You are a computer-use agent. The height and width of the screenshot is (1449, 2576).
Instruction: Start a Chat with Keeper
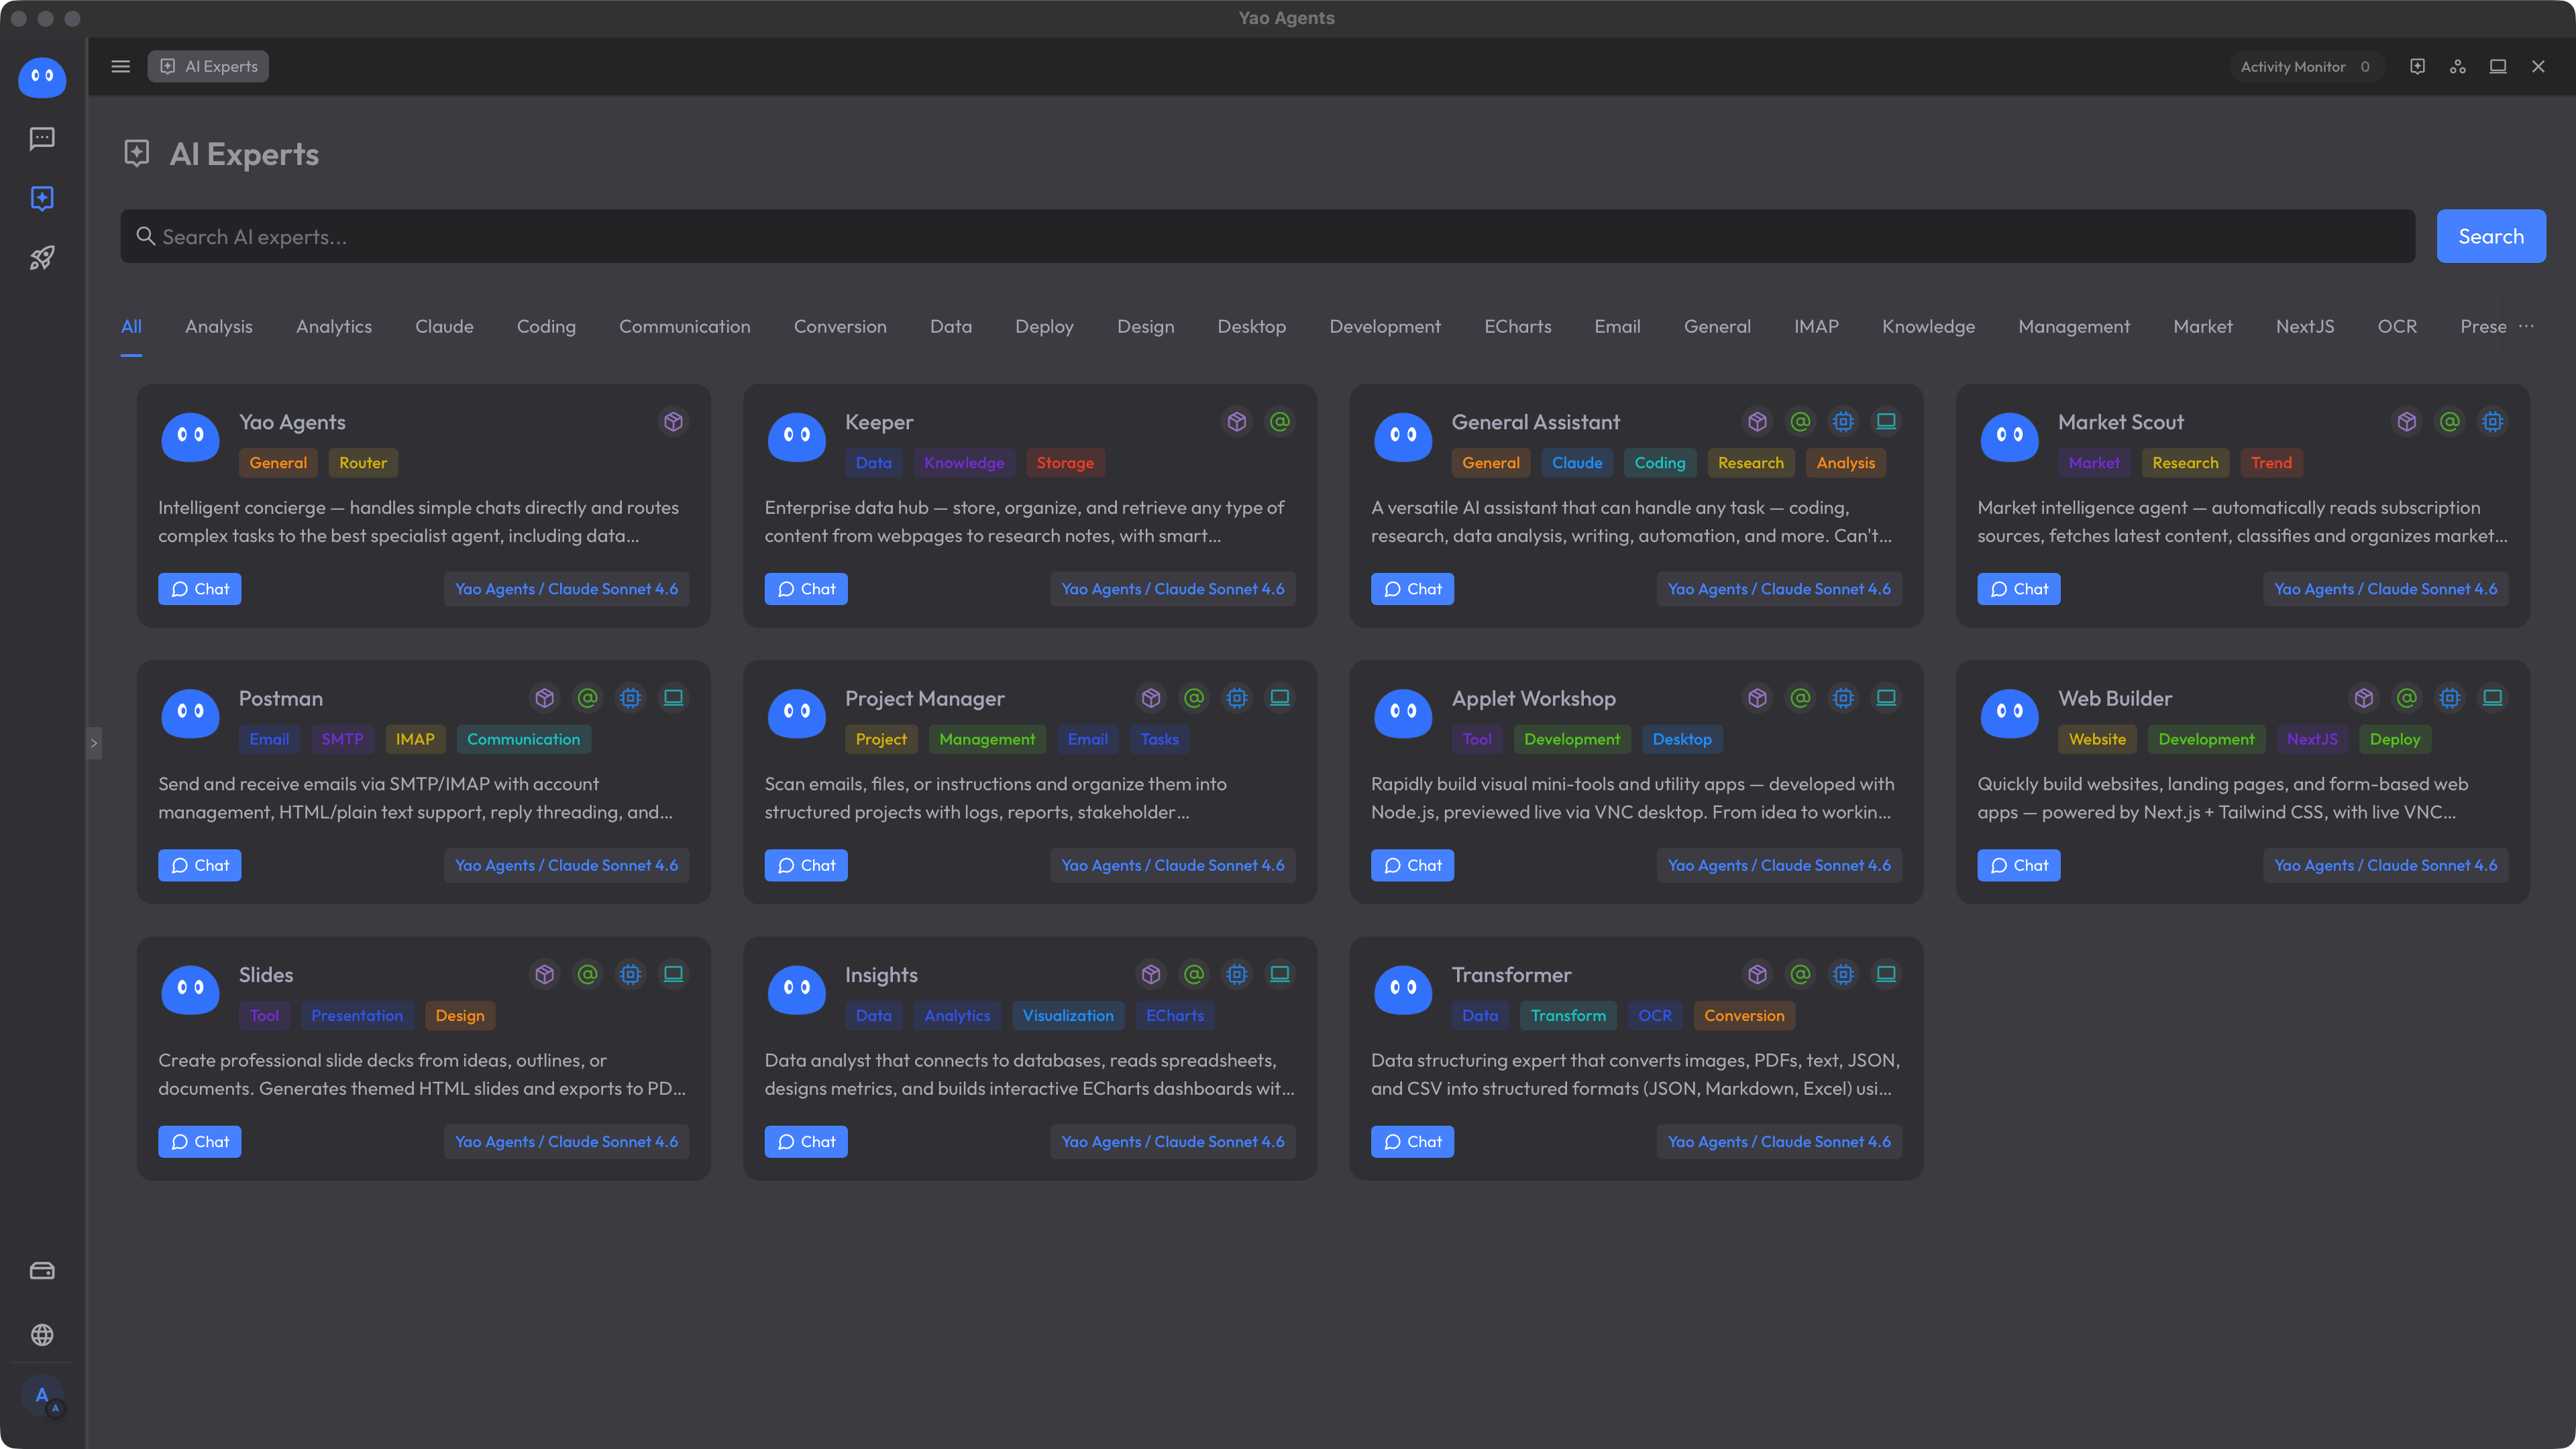pyautogui.click(x=806, y=589)
